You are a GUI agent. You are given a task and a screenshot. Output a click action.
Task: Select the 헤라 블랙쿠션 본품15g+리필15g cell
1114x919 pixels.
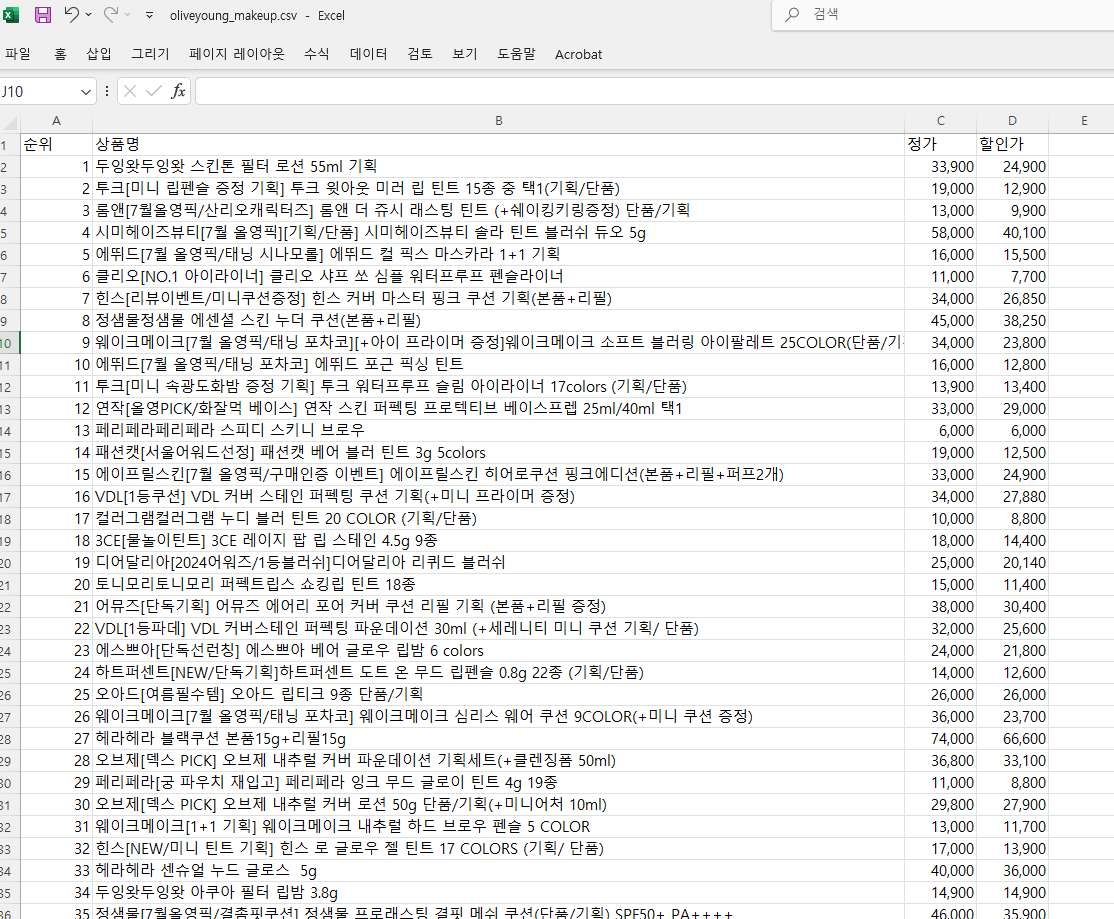coord(499,739)
